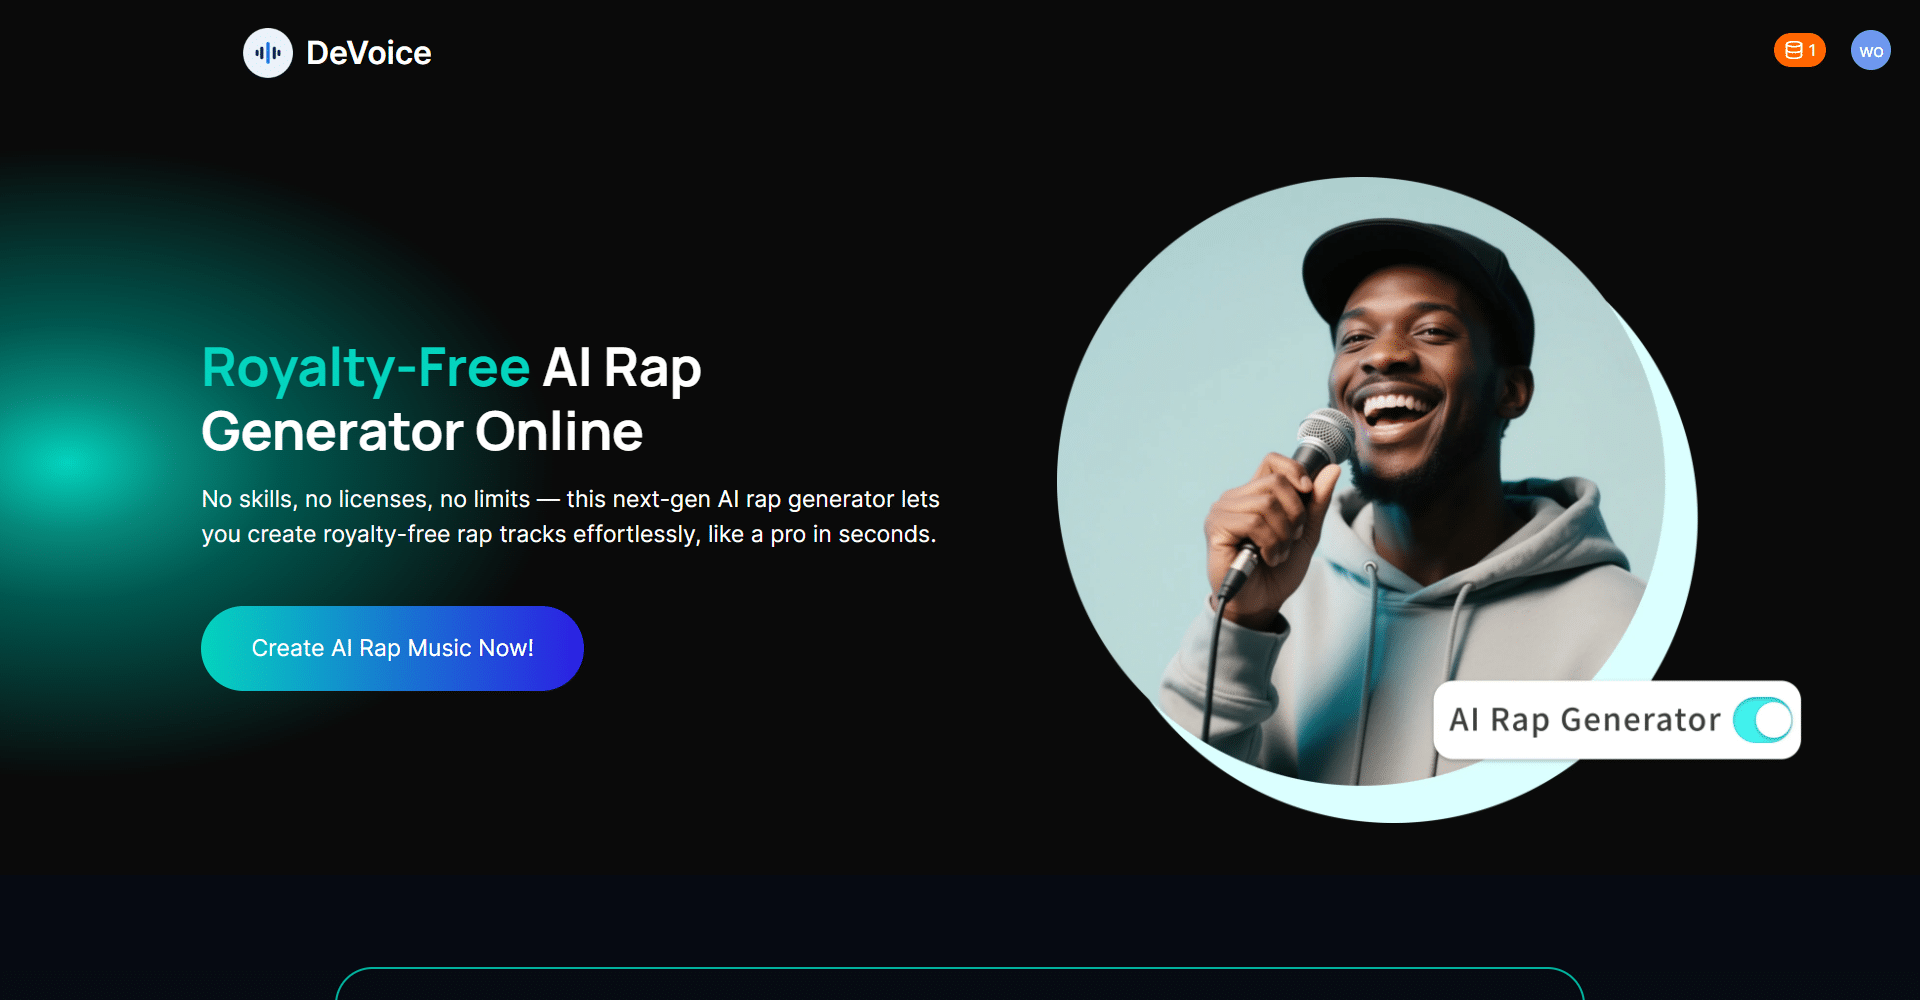This screenshot has width=1920, height=1000.
Task: Click the glowing teal spot at left edge
Action: pos(68,462)
